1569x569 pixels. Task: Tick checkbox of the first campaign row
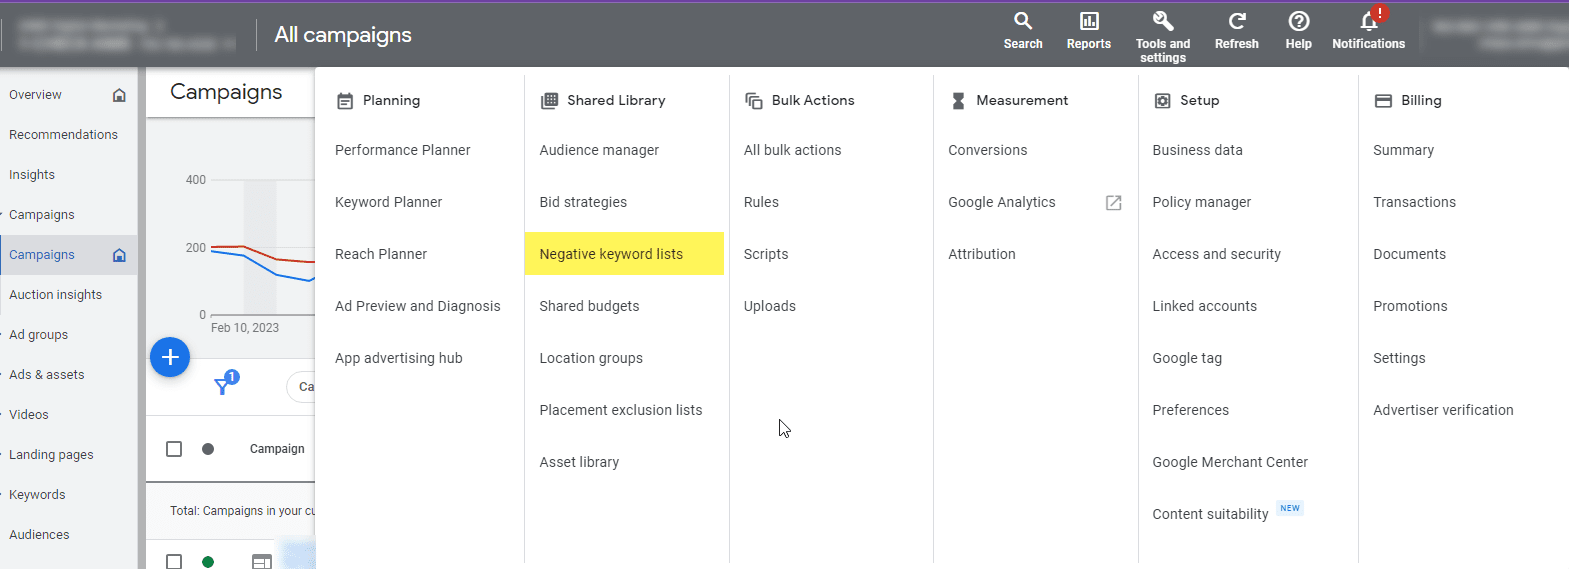coord(174,562)
